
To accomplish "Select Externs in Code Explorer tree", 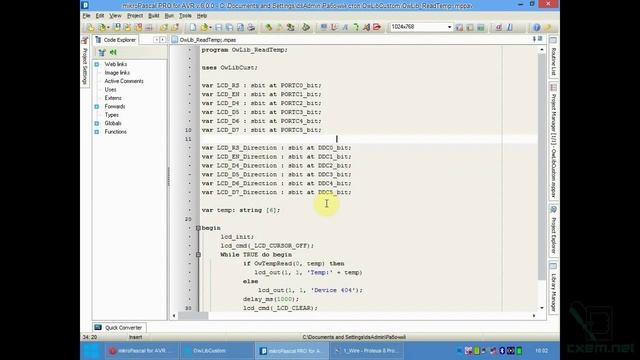I will 113,98.
